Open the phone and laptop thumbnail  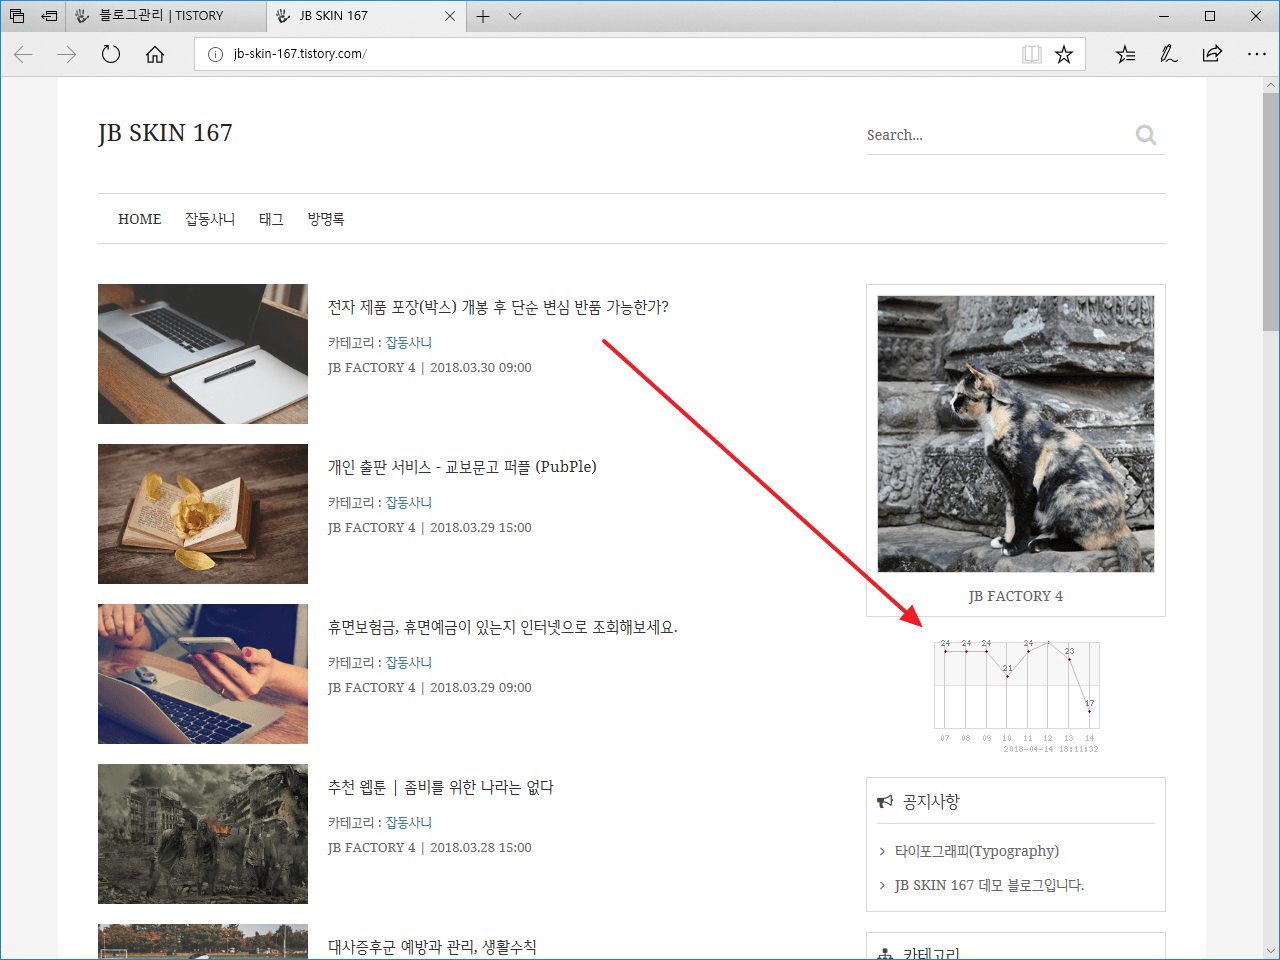coord(203,674)
